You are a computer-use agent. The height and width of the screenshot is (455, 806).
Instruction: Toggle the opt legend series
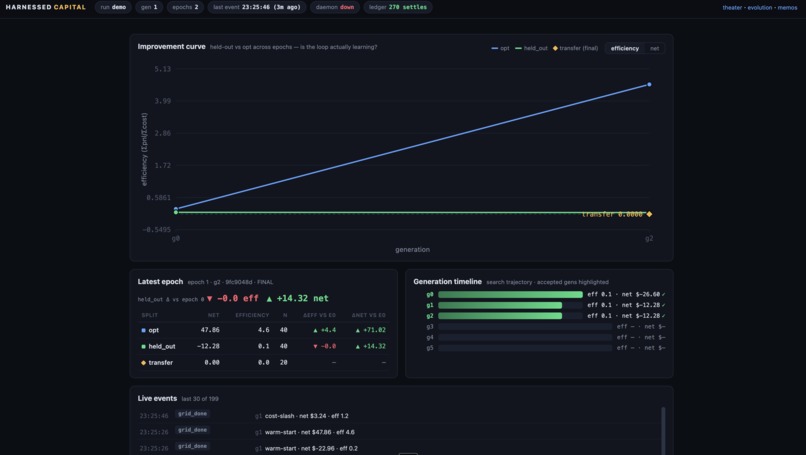500,48
